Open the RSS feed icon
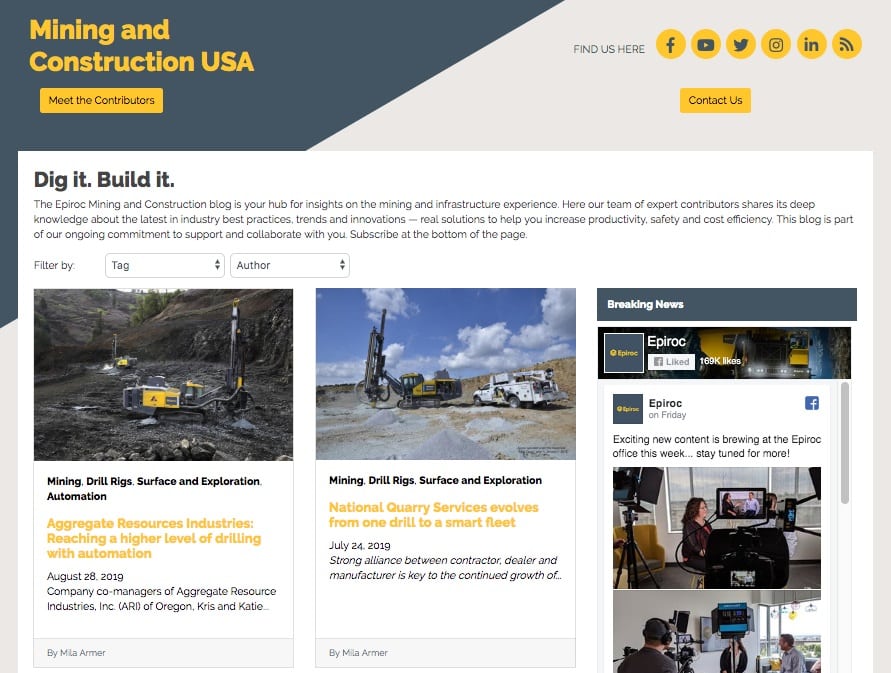The height and width of the screenshot is (673, 891). pos(847,44)
